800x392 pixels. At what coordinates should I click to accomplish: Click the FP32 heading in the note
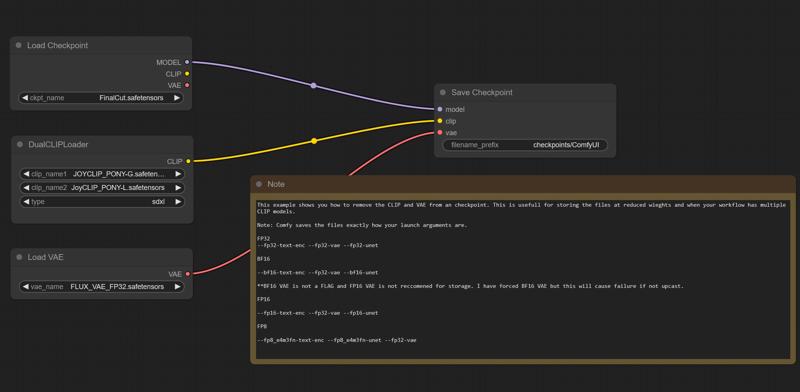coord(263,238)
